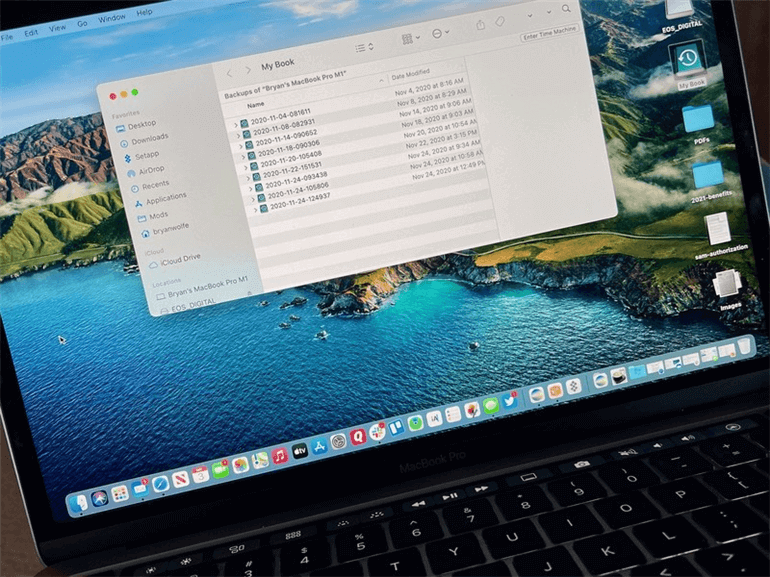
Task: Open the group-by grid dropdown
Action: 411,39
